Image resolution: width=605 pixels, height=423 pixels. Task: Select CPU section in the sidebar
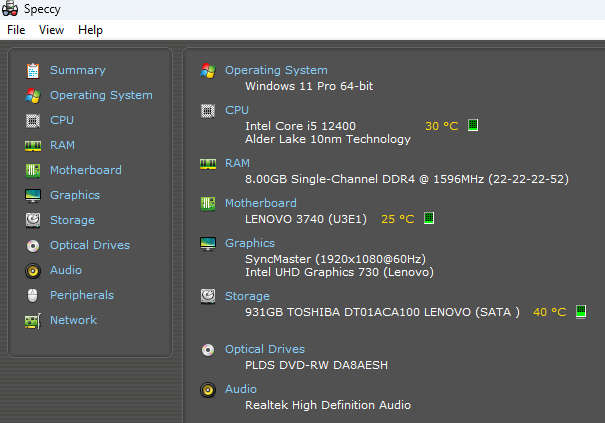(62, 120)
